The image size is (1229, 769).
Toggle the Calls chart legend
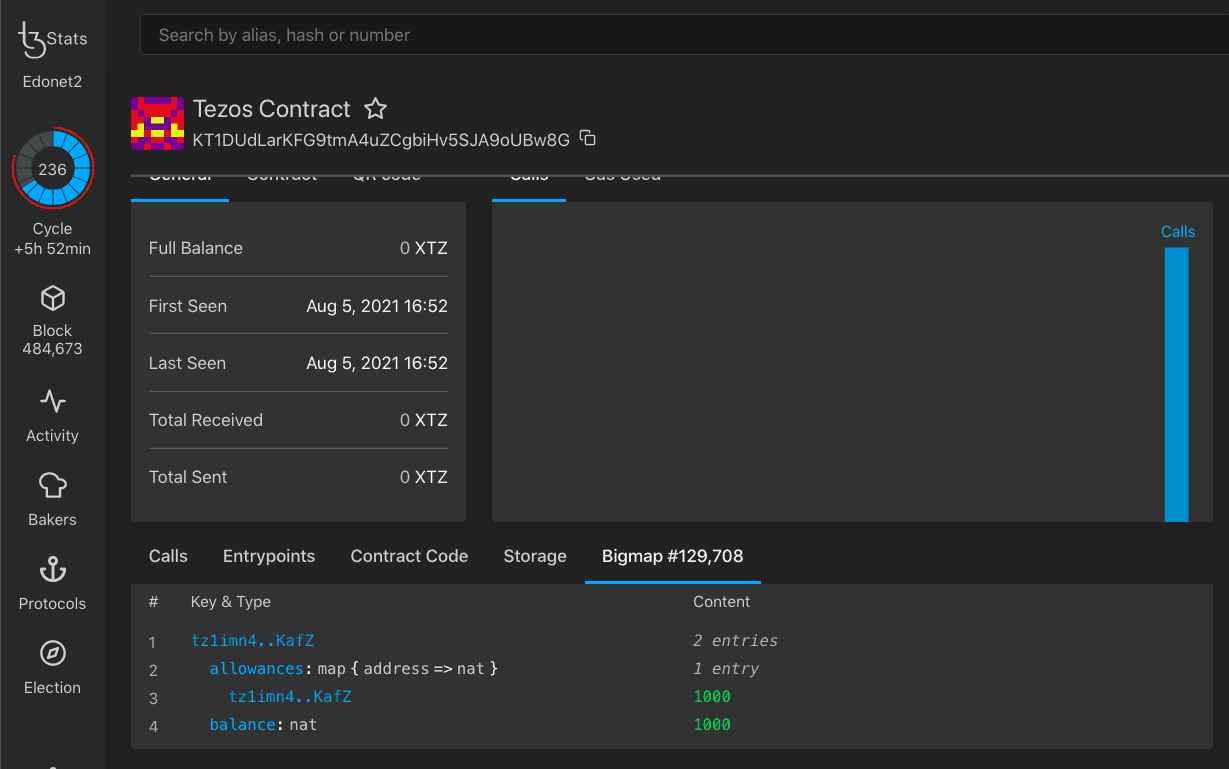[x=1177, y=232]
